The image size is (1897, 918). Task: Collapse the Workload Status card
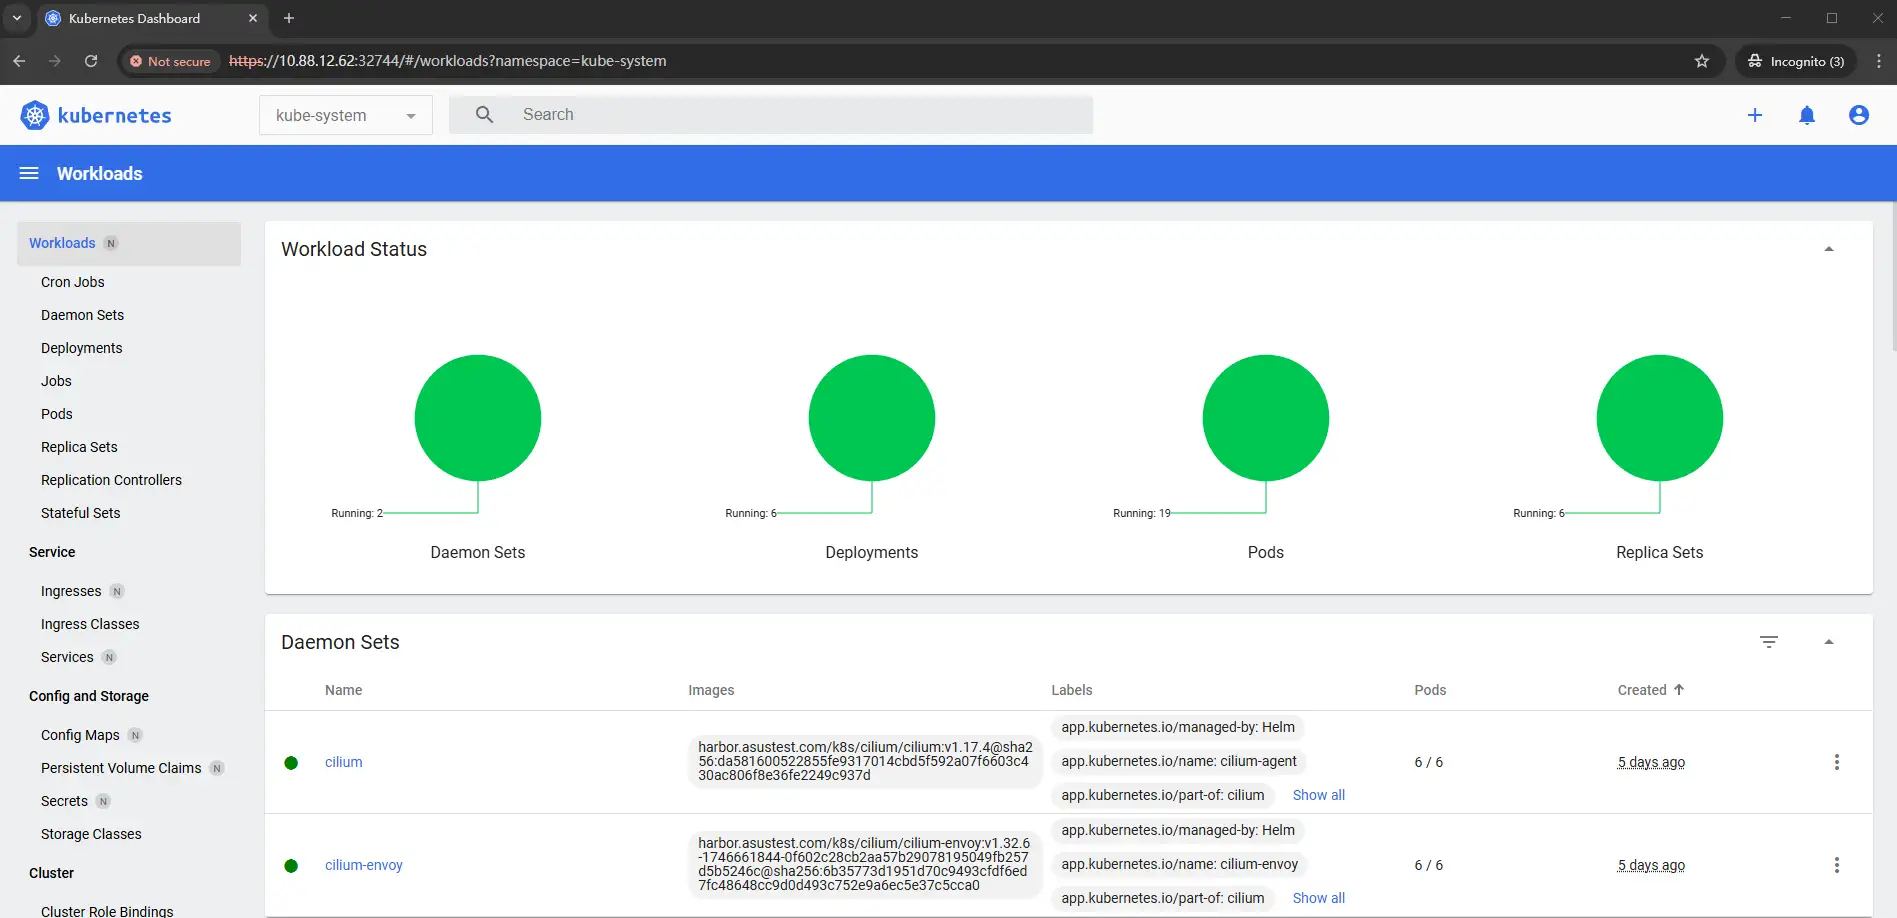point(1828,249)
